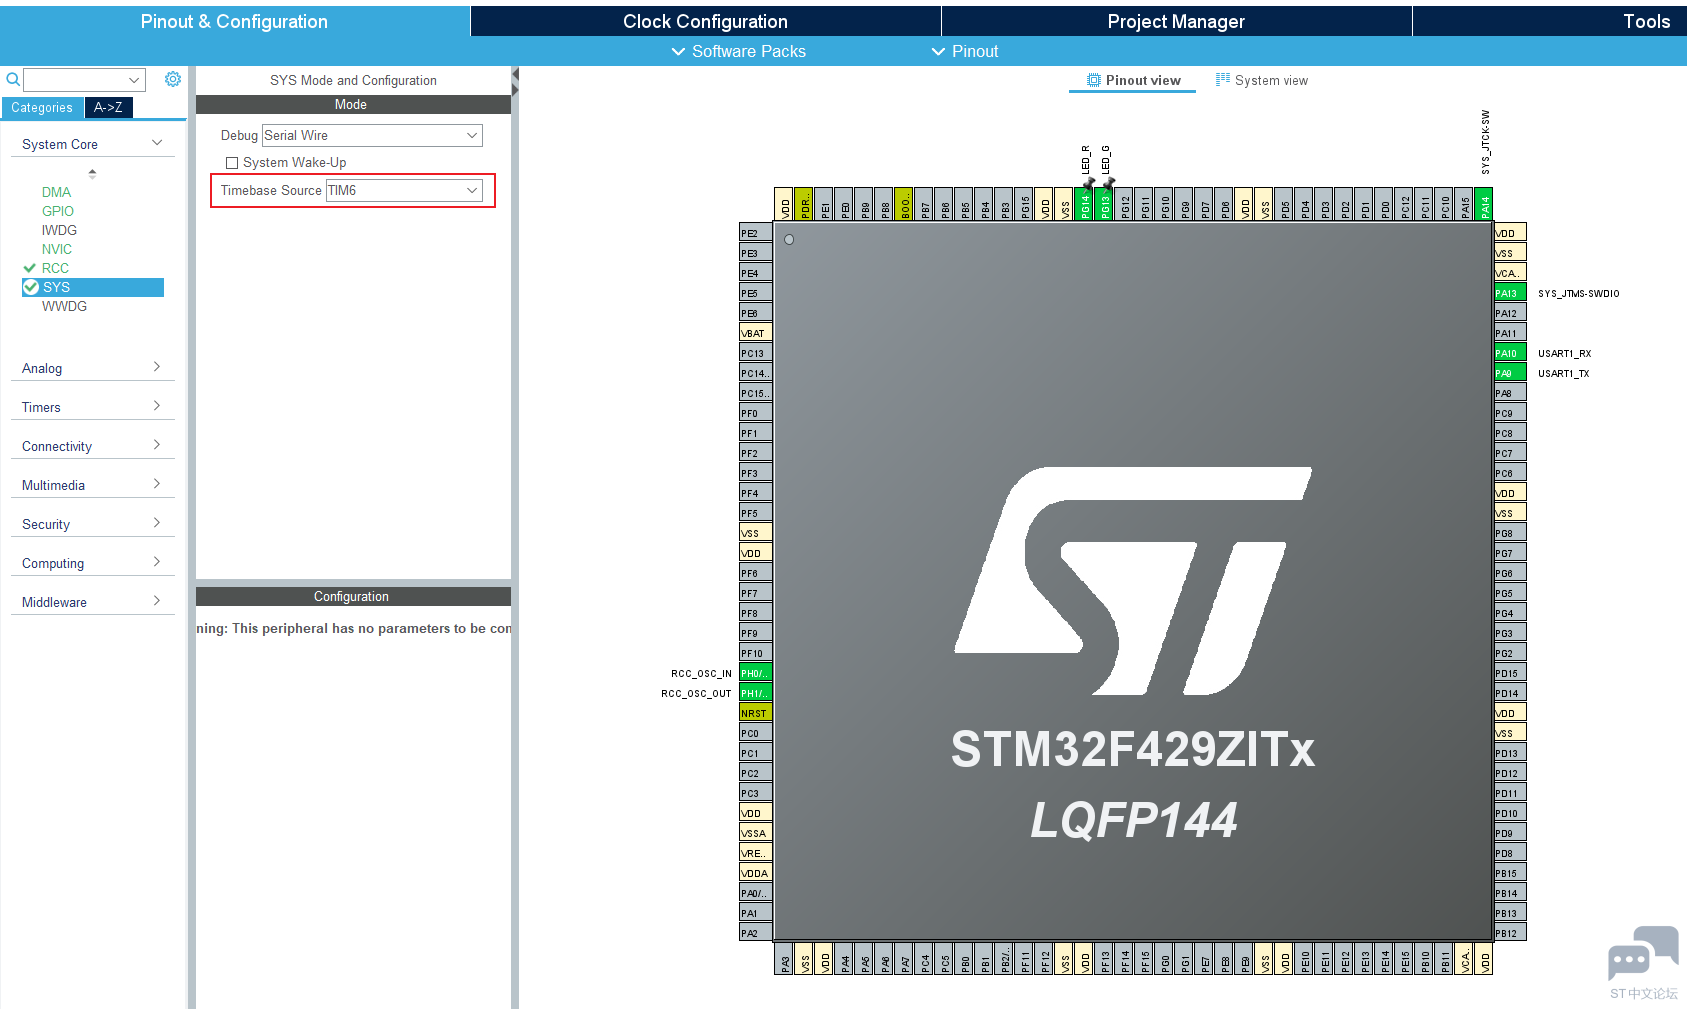The height and width of the screenshot is (1009, 1687).
Task: Click pin PH1 assigned to RCC_OSC_OUT
Action: (x=755, y=693)
